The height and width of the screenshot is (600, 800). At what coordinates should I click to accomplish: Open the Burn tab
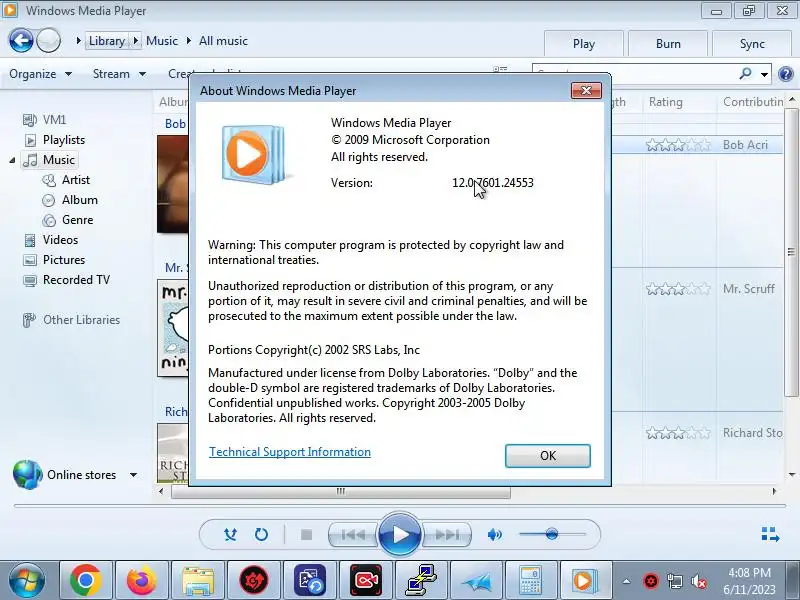point(668,44)
